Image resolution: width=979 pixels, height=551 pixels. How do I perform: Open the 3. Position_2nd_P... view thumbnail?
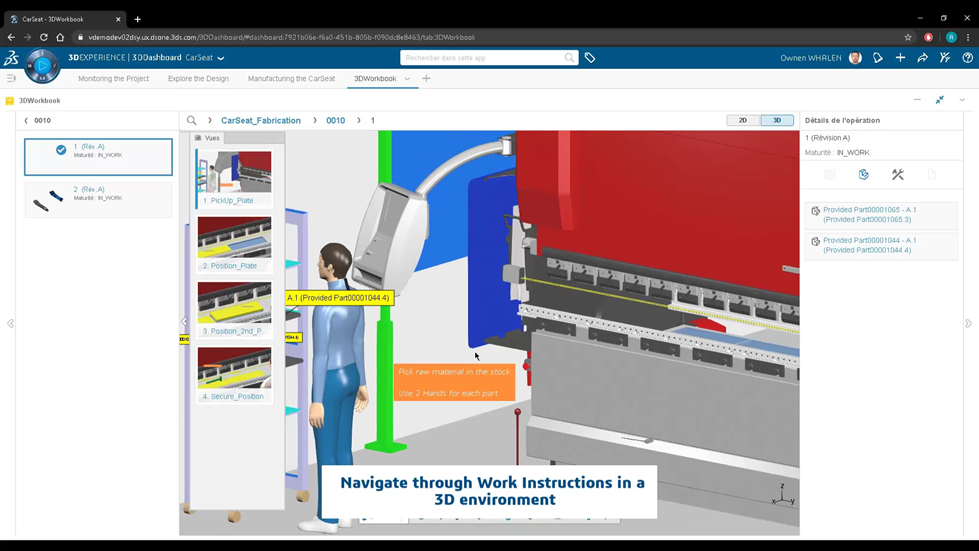pos(234,309)
